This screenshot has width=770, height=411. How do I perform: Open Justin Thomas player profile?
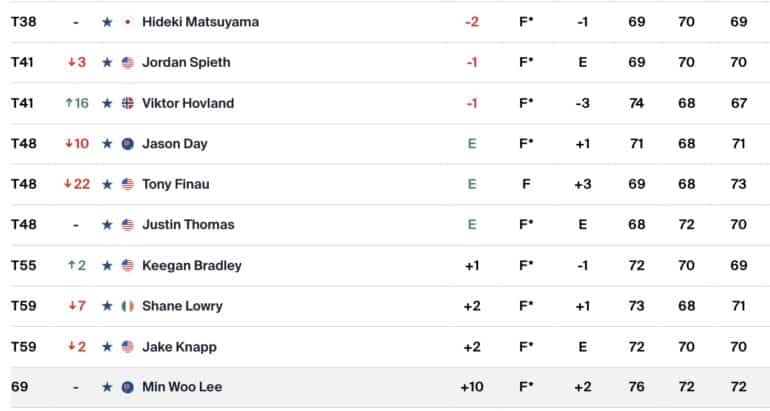188,224
